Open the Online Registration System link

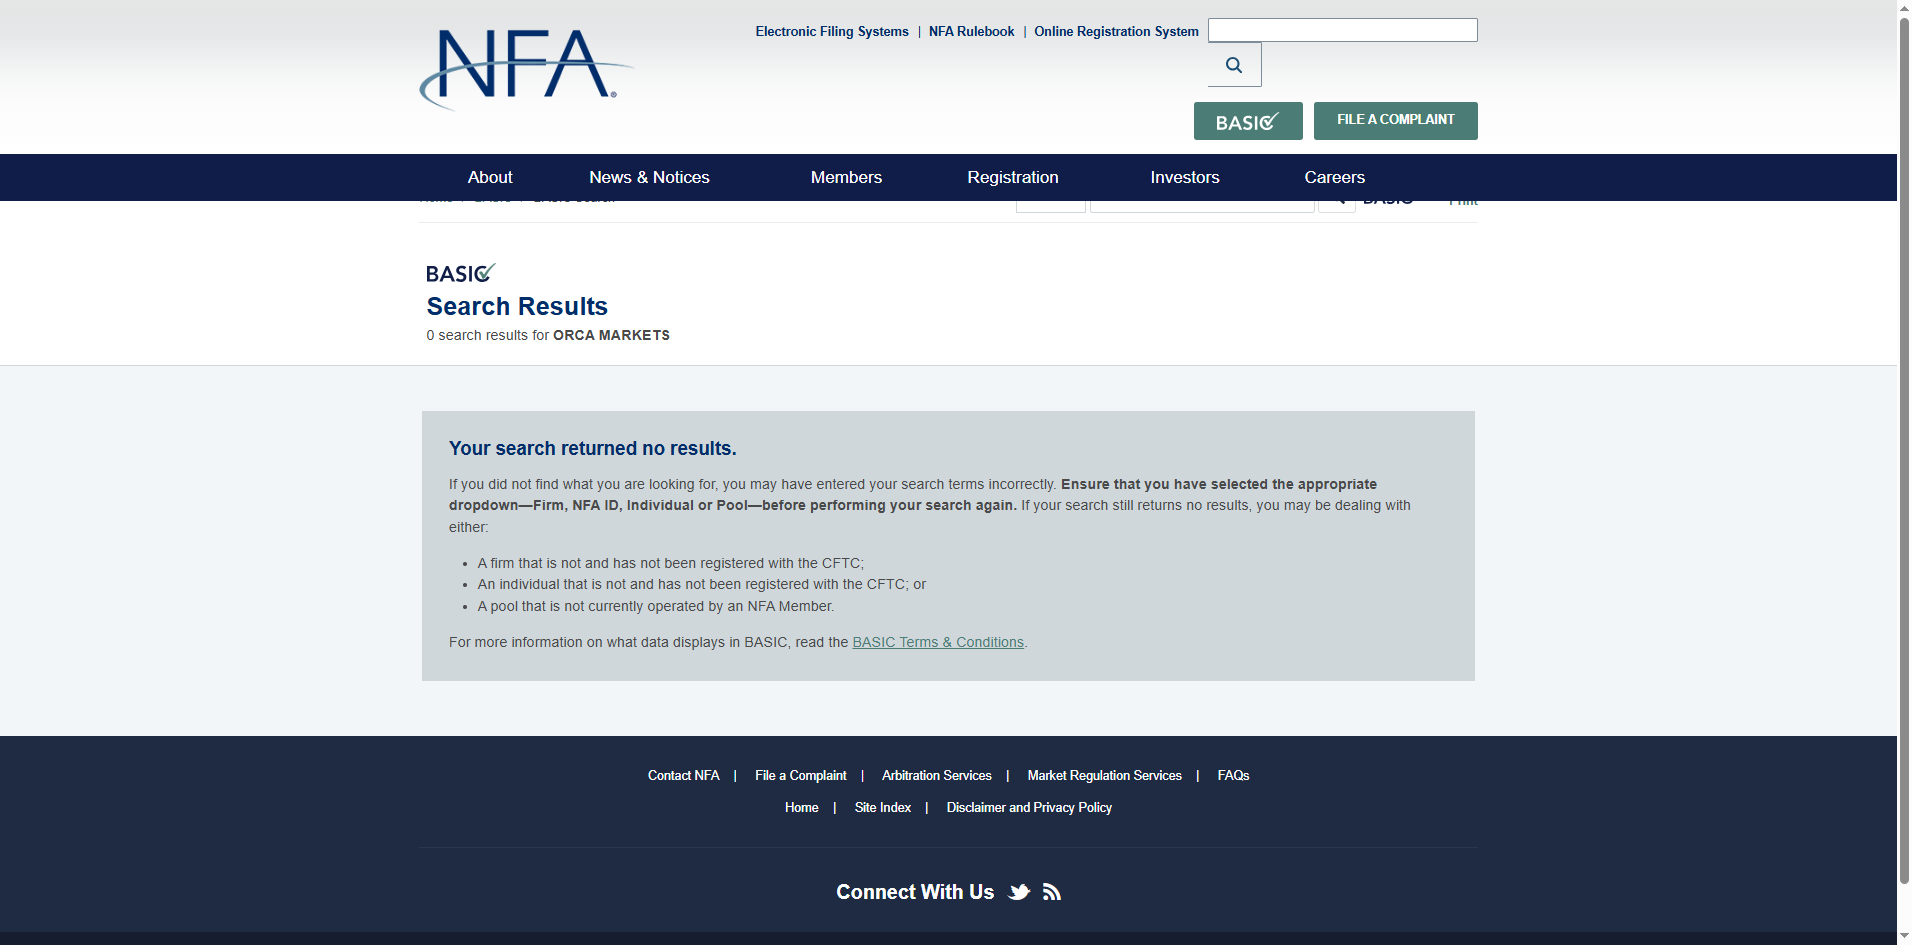(1116, 32)
